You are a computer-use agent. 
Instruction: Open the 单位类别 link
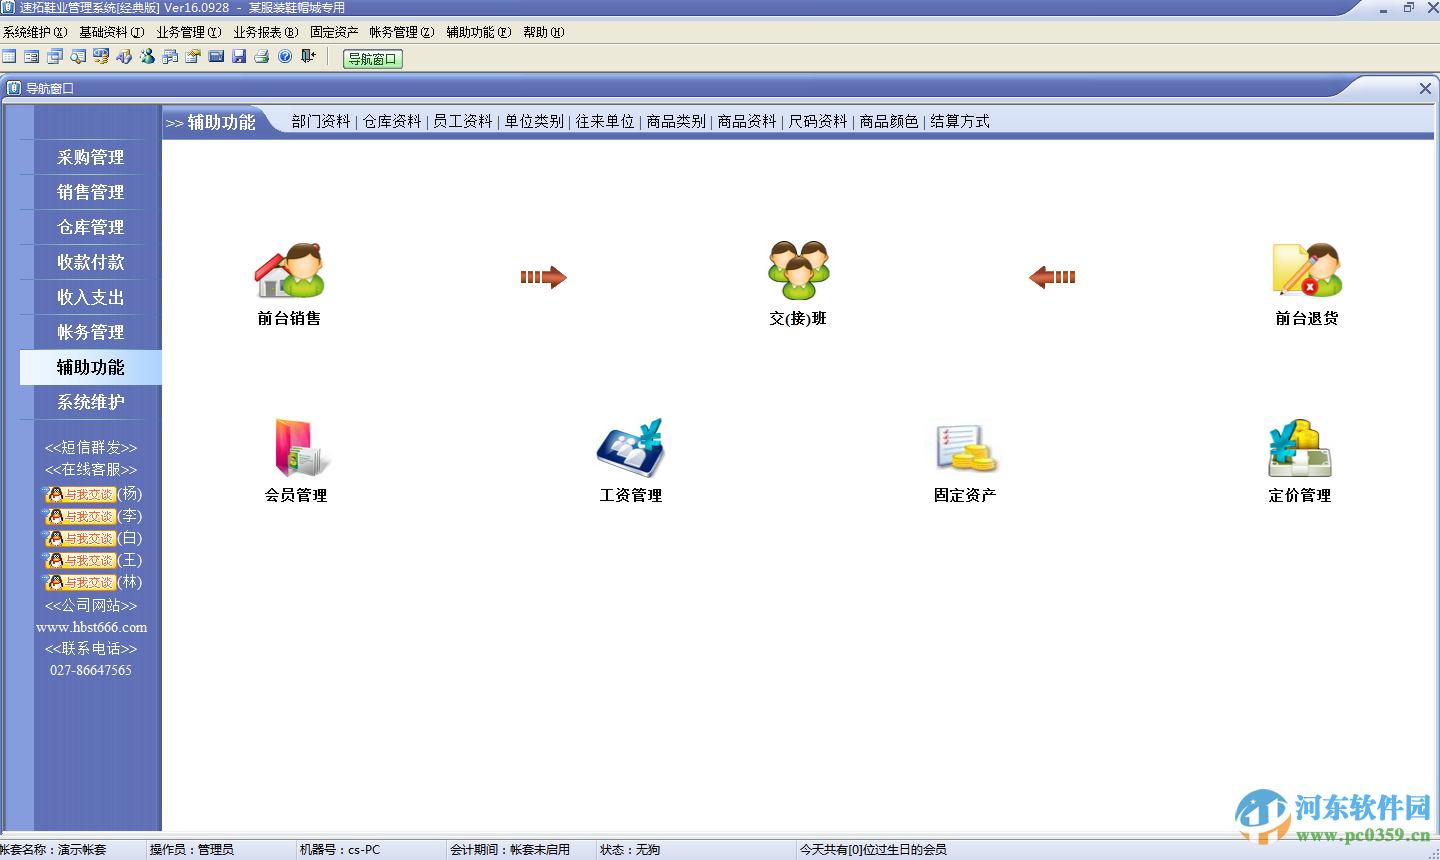coord(534,121)
